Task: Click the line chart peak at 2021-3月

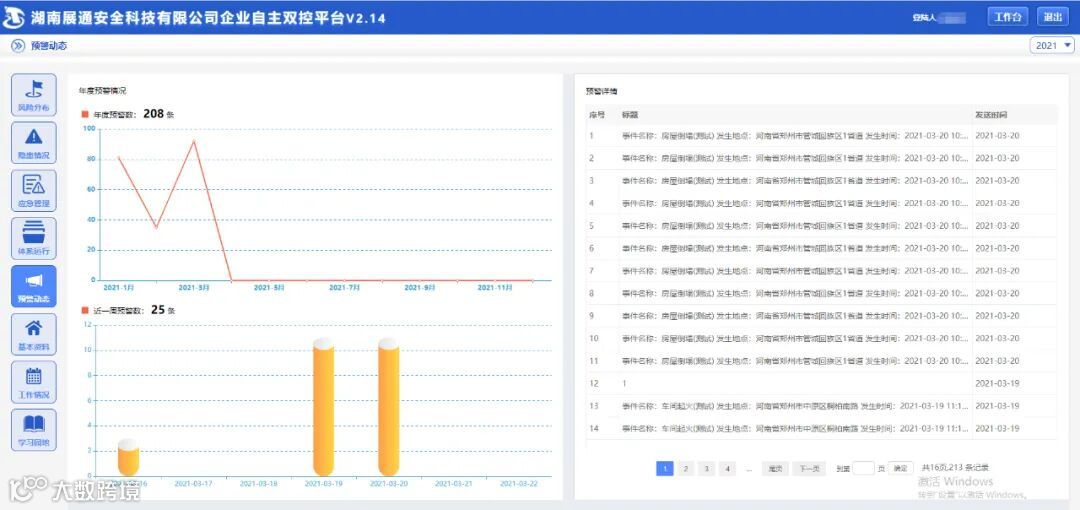Action: point(194,141)
